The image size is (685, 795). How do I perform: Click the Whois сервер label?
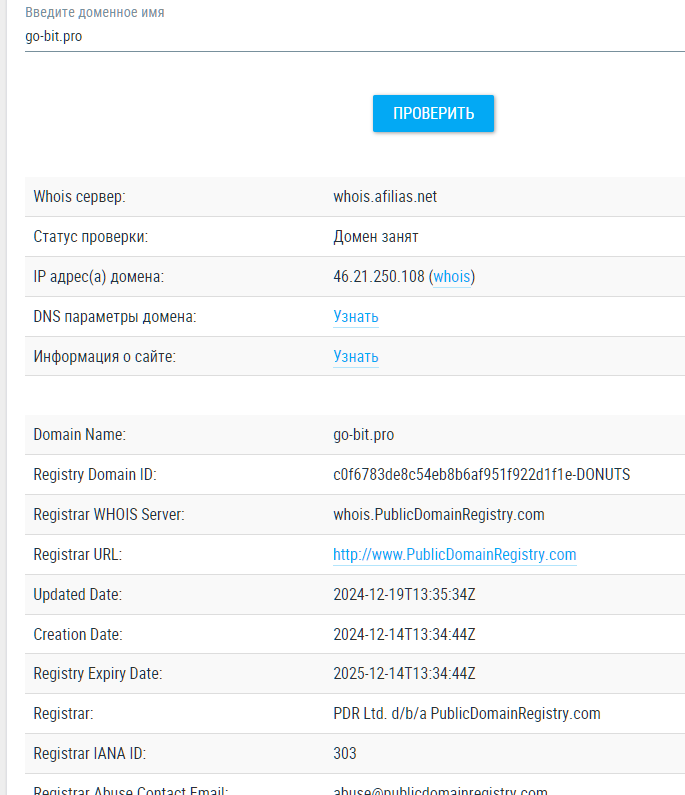[79, 197]
